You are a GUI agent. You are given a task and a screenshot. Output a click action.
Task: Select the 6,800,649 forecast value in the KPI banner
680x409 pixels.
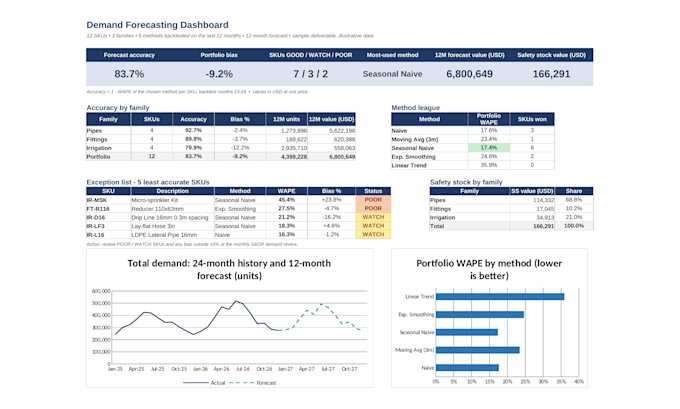(470, 74)
